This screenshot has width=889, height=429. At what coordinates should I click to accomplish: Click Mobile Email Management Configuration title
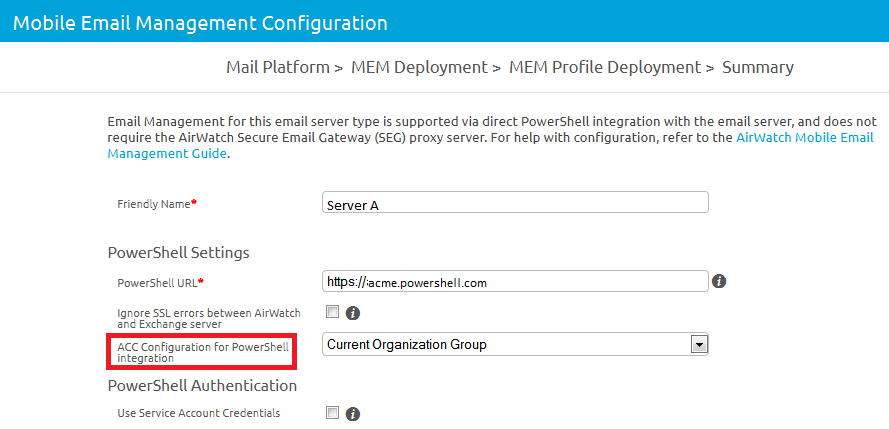200,23
